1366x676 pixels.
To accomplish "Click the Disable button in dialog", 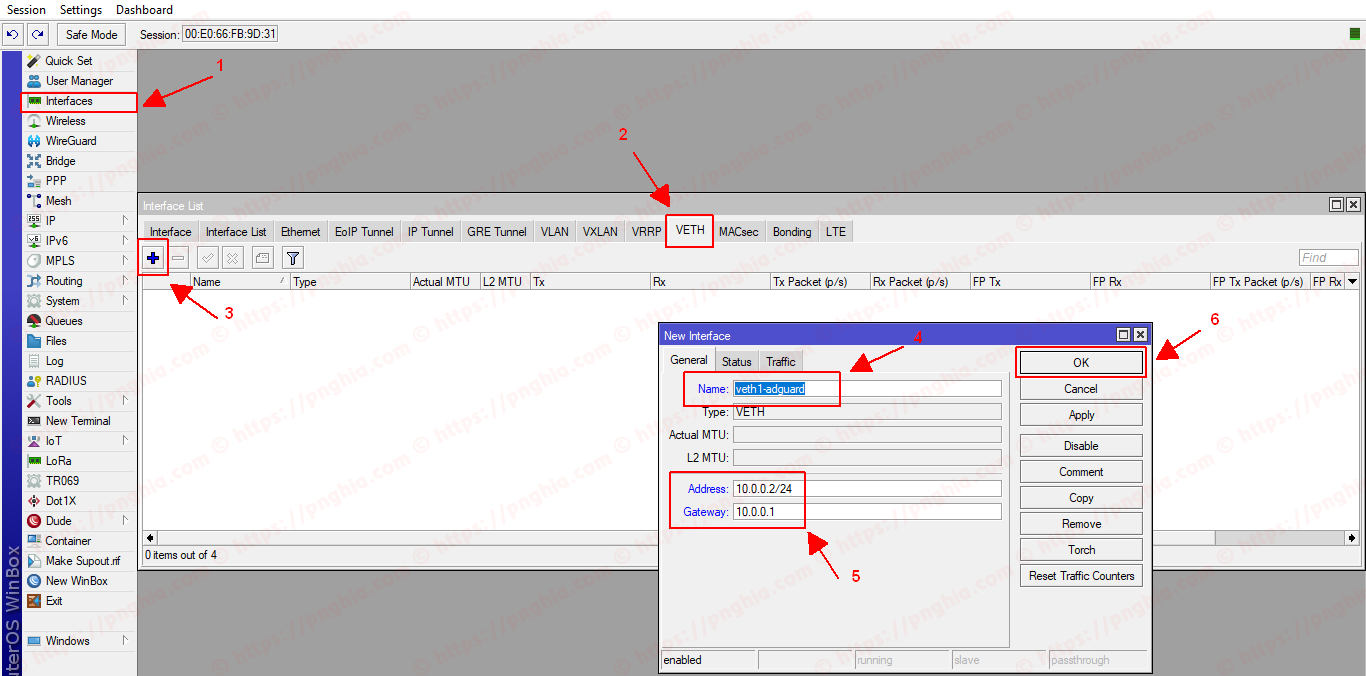I will [x=1081, y=446].
